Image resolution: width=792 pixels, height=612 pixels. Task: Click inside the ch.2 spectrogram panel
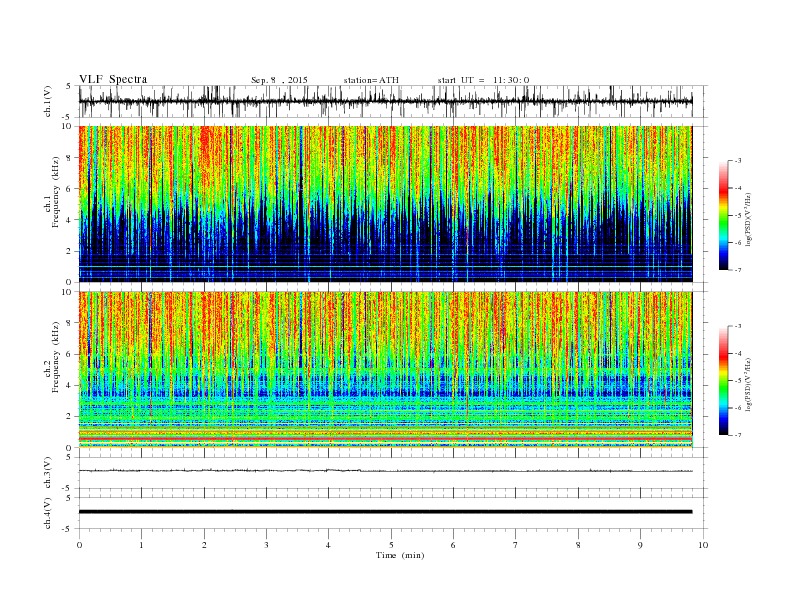click(x=385, y=370)
